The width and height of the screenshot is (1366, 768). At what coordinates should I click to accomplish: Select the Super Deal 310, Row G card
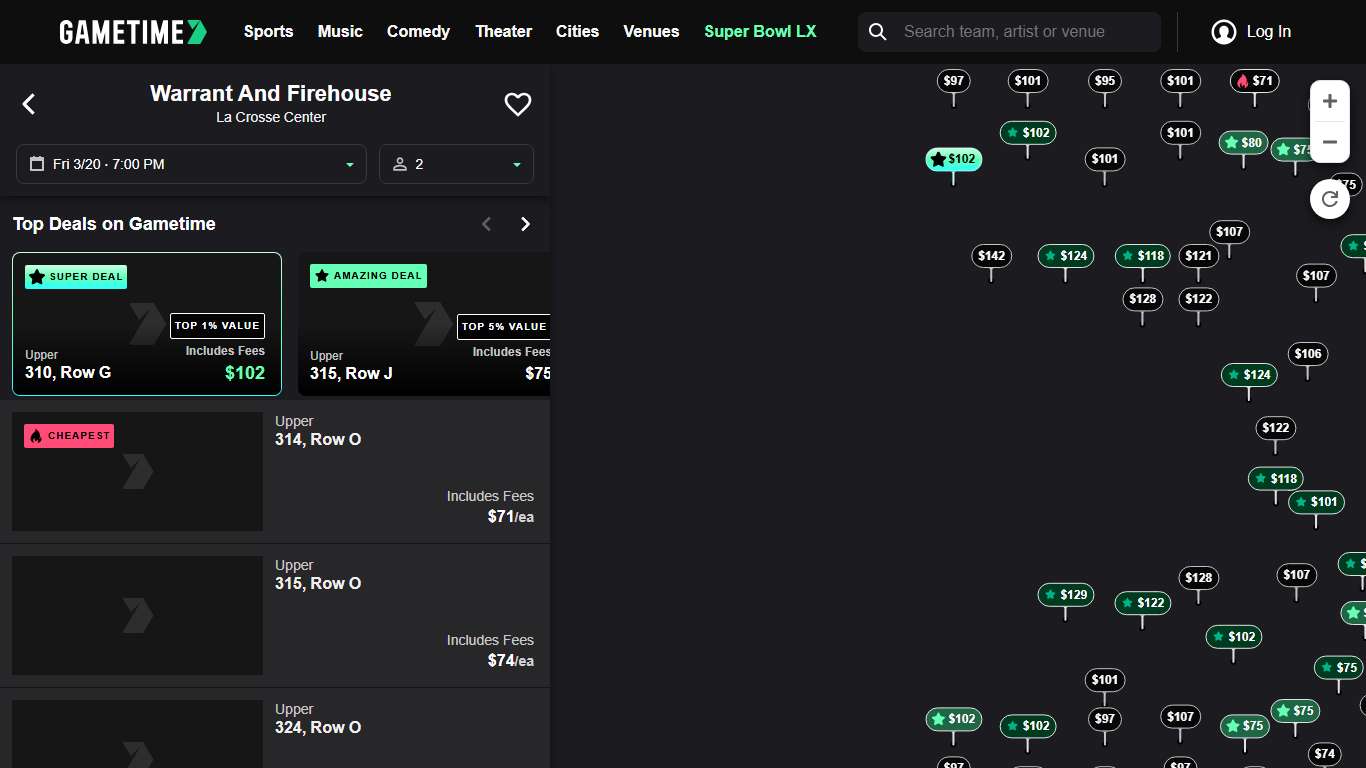pos(147,324)
